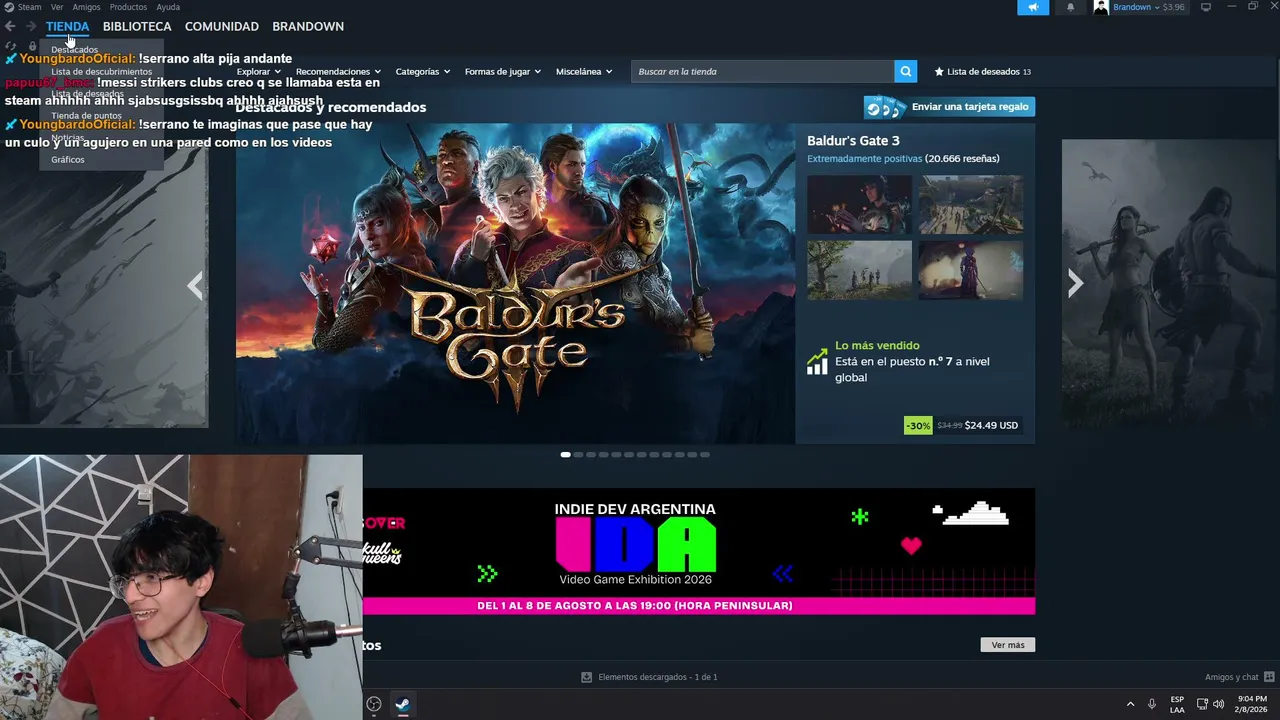The width and height of the screenshot is (1280, 720).
Task: Expand the Recomendaciones dropdown
Action: pos(338,71)
